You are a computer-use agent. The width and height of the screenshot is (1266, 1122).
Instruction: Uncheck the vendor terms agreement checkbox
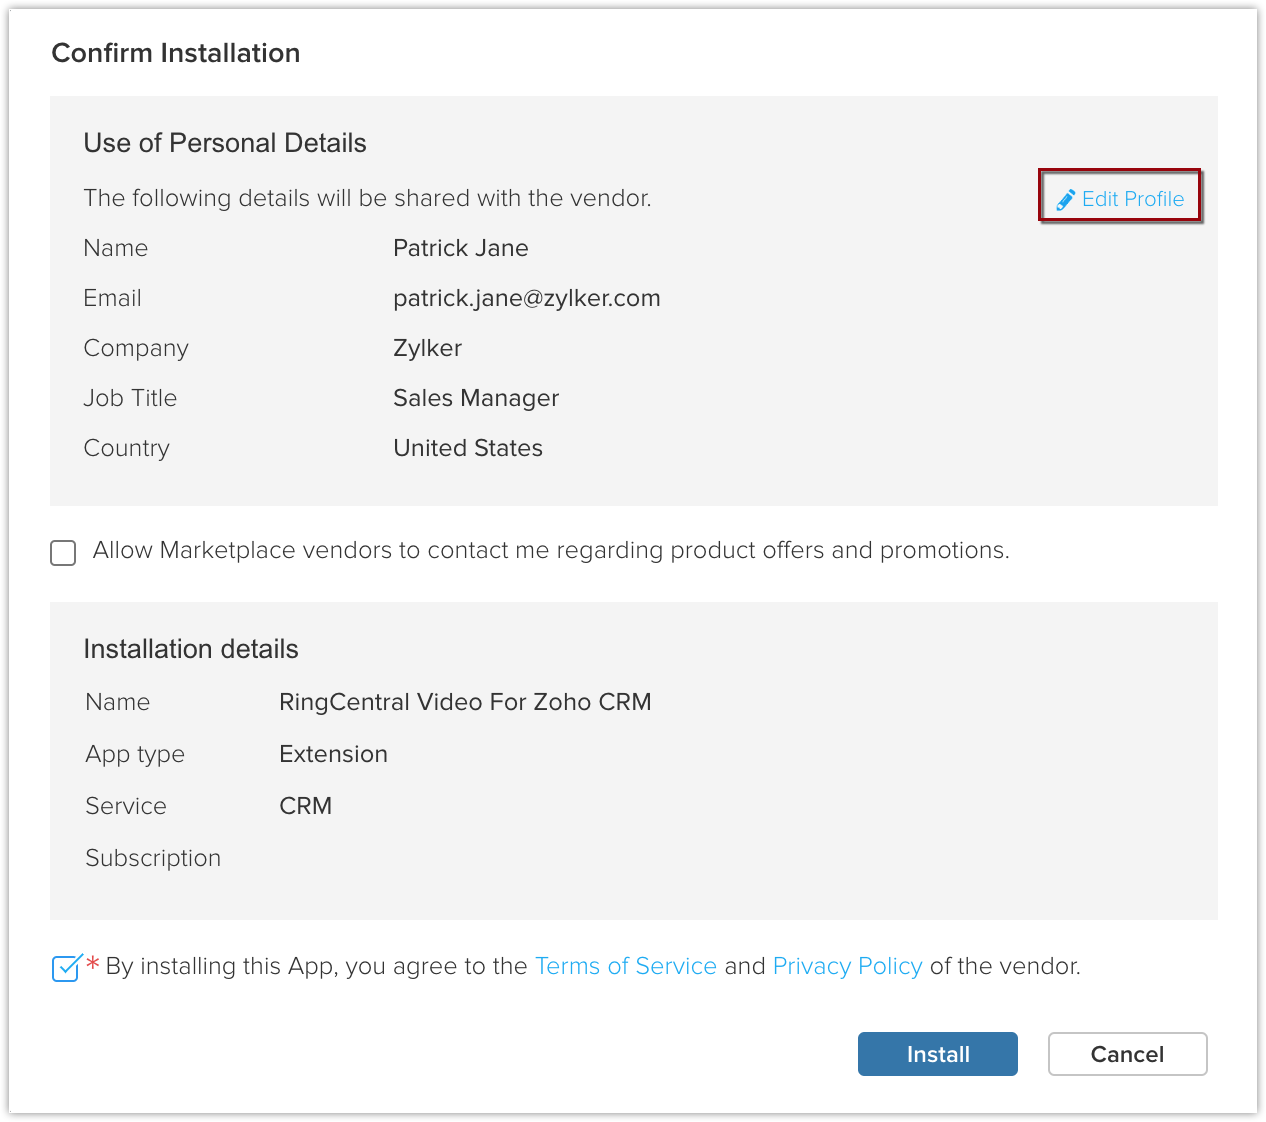tap(66, 968)
